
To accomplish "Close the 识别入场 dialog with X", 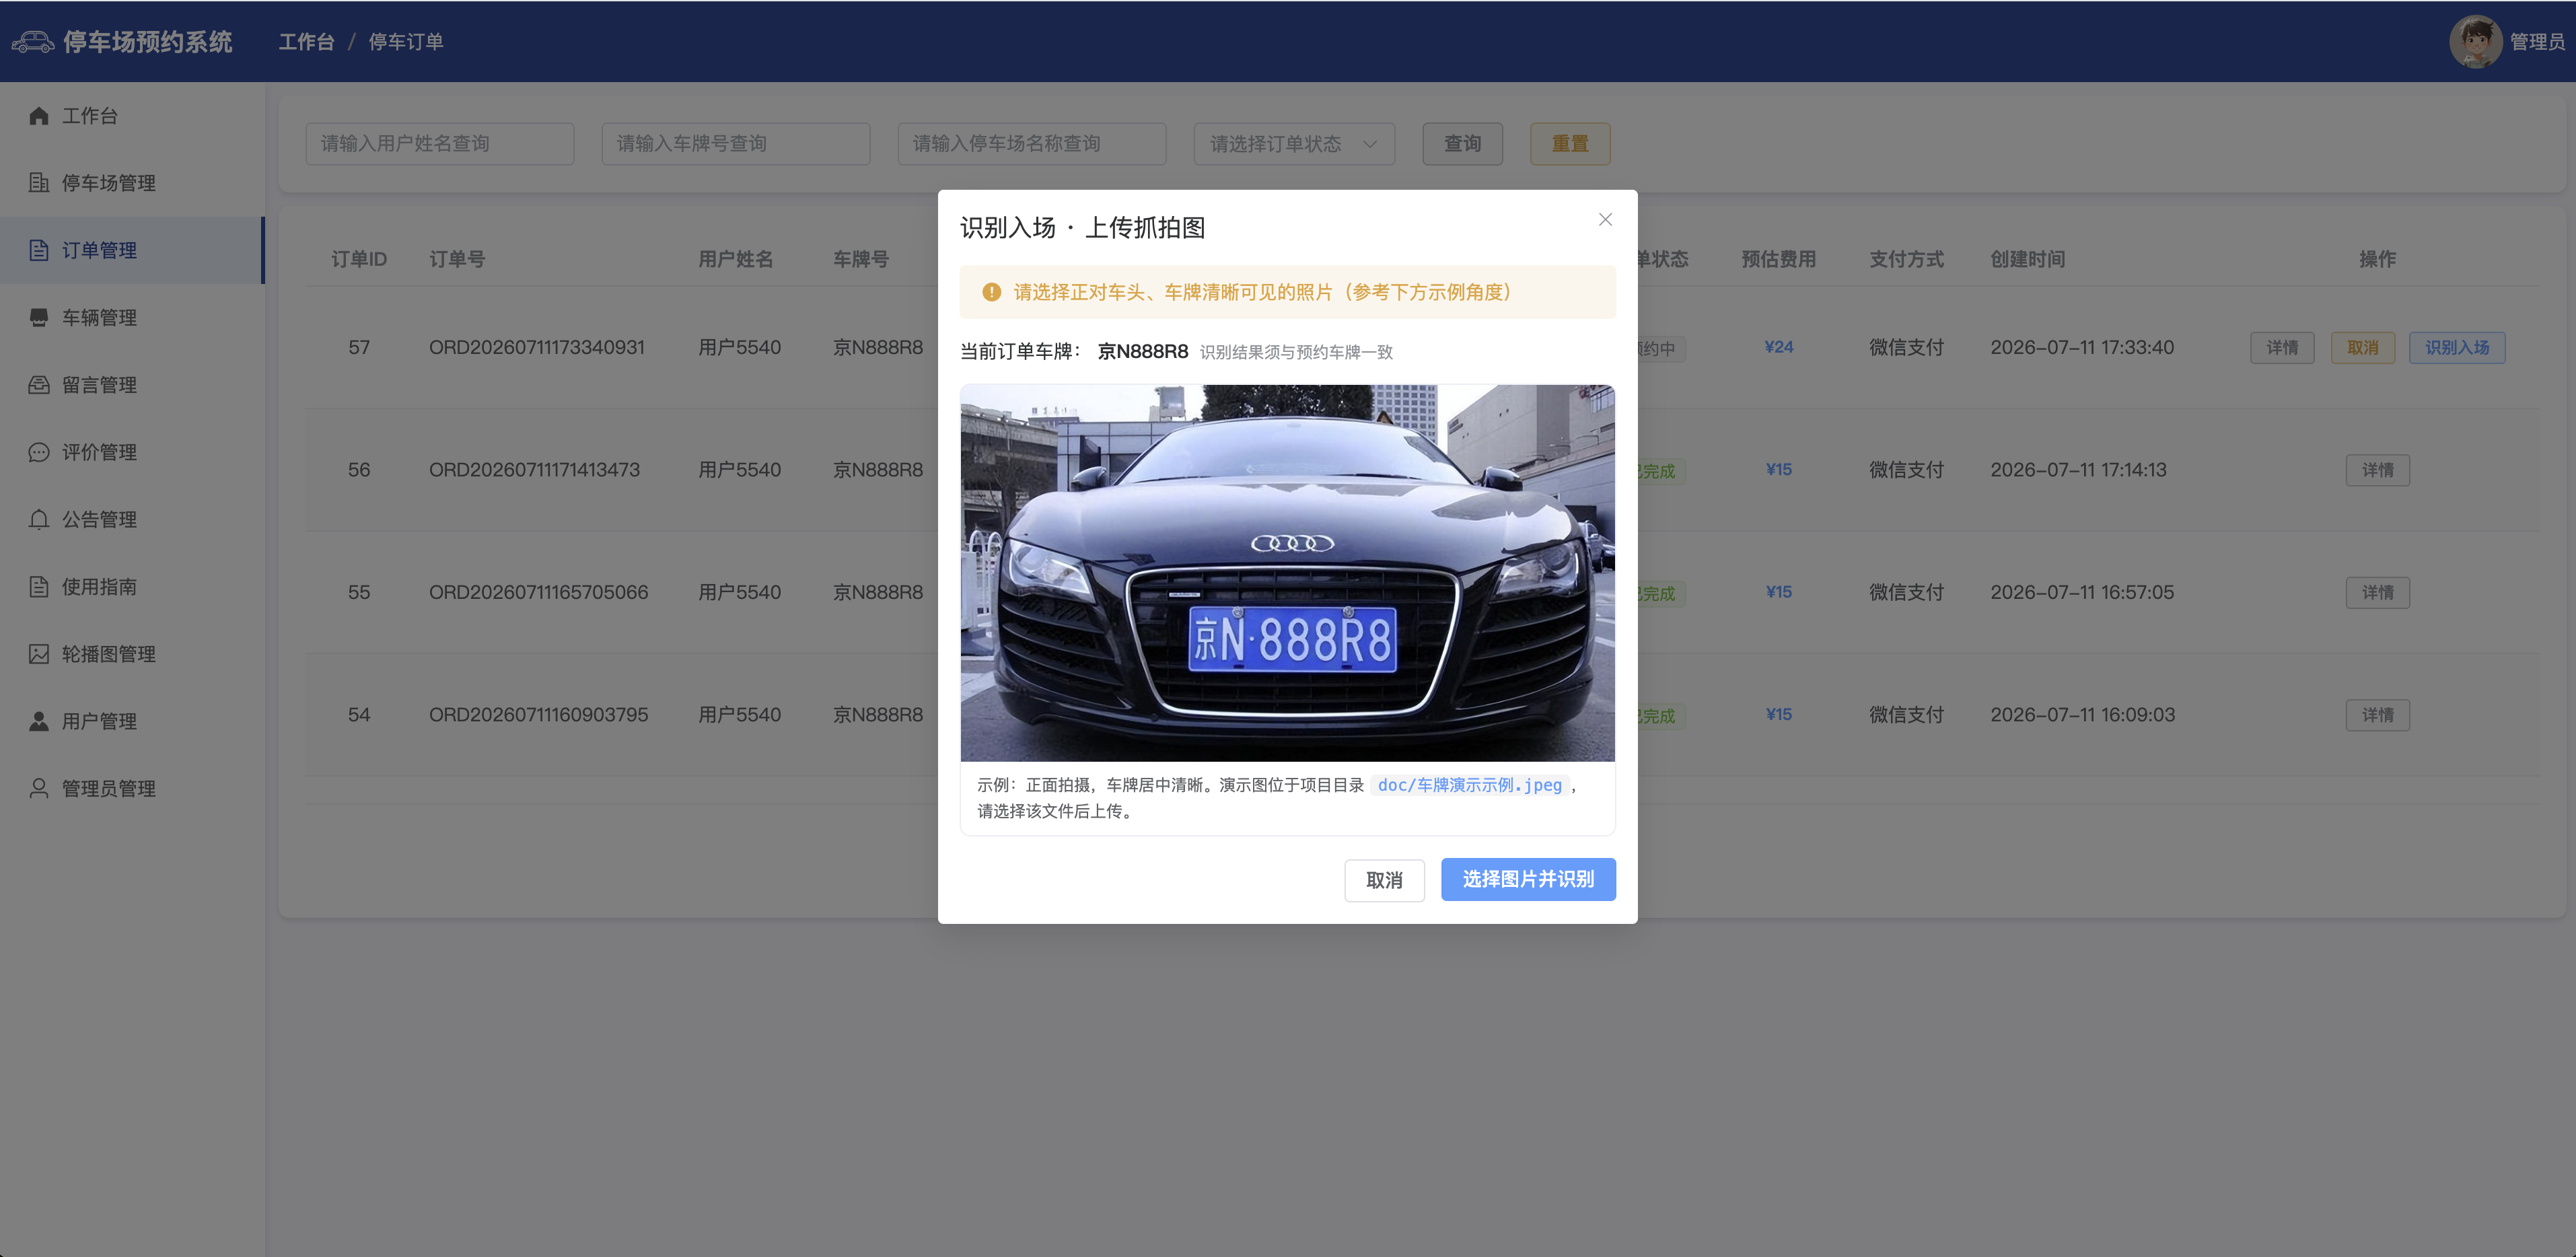I will pyautogui.click(x=1605, y=219).
